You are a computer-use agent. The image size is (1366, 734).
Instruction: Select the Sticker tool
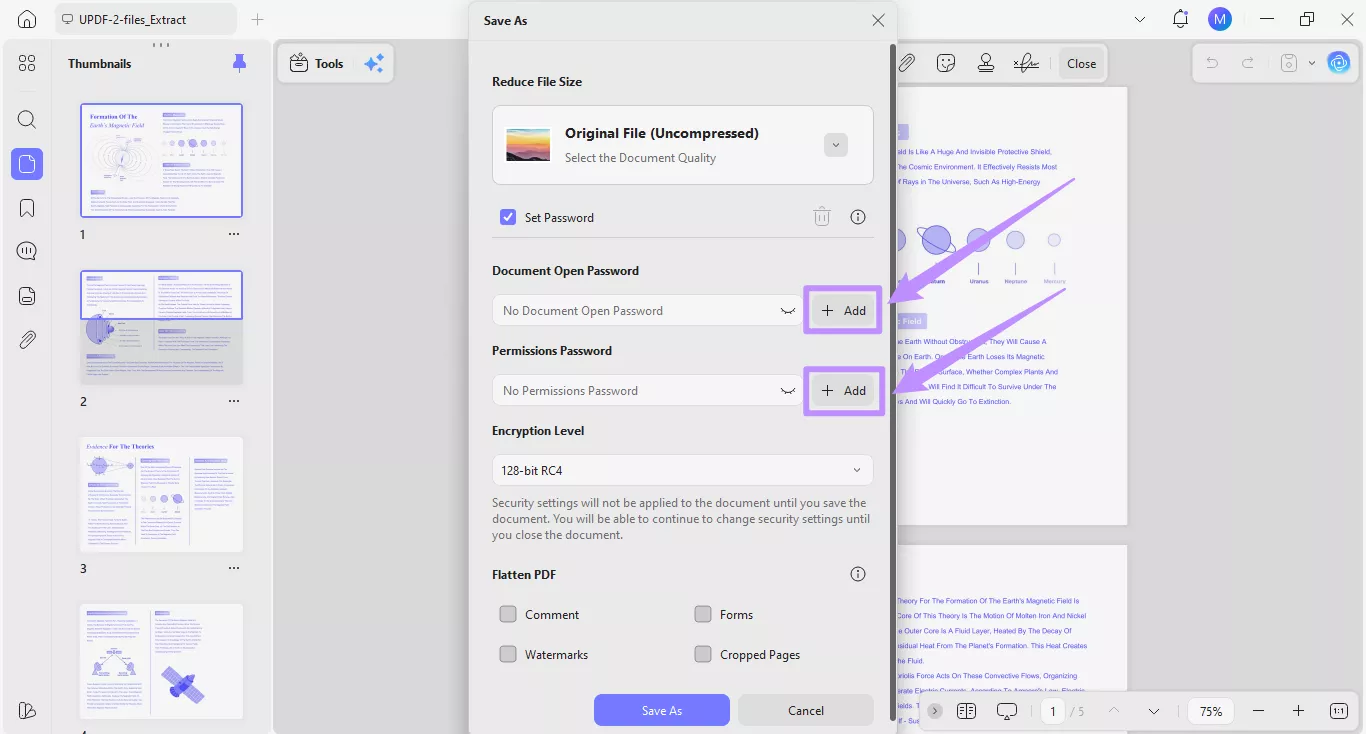pyautogui.click(x=946, y=62)
